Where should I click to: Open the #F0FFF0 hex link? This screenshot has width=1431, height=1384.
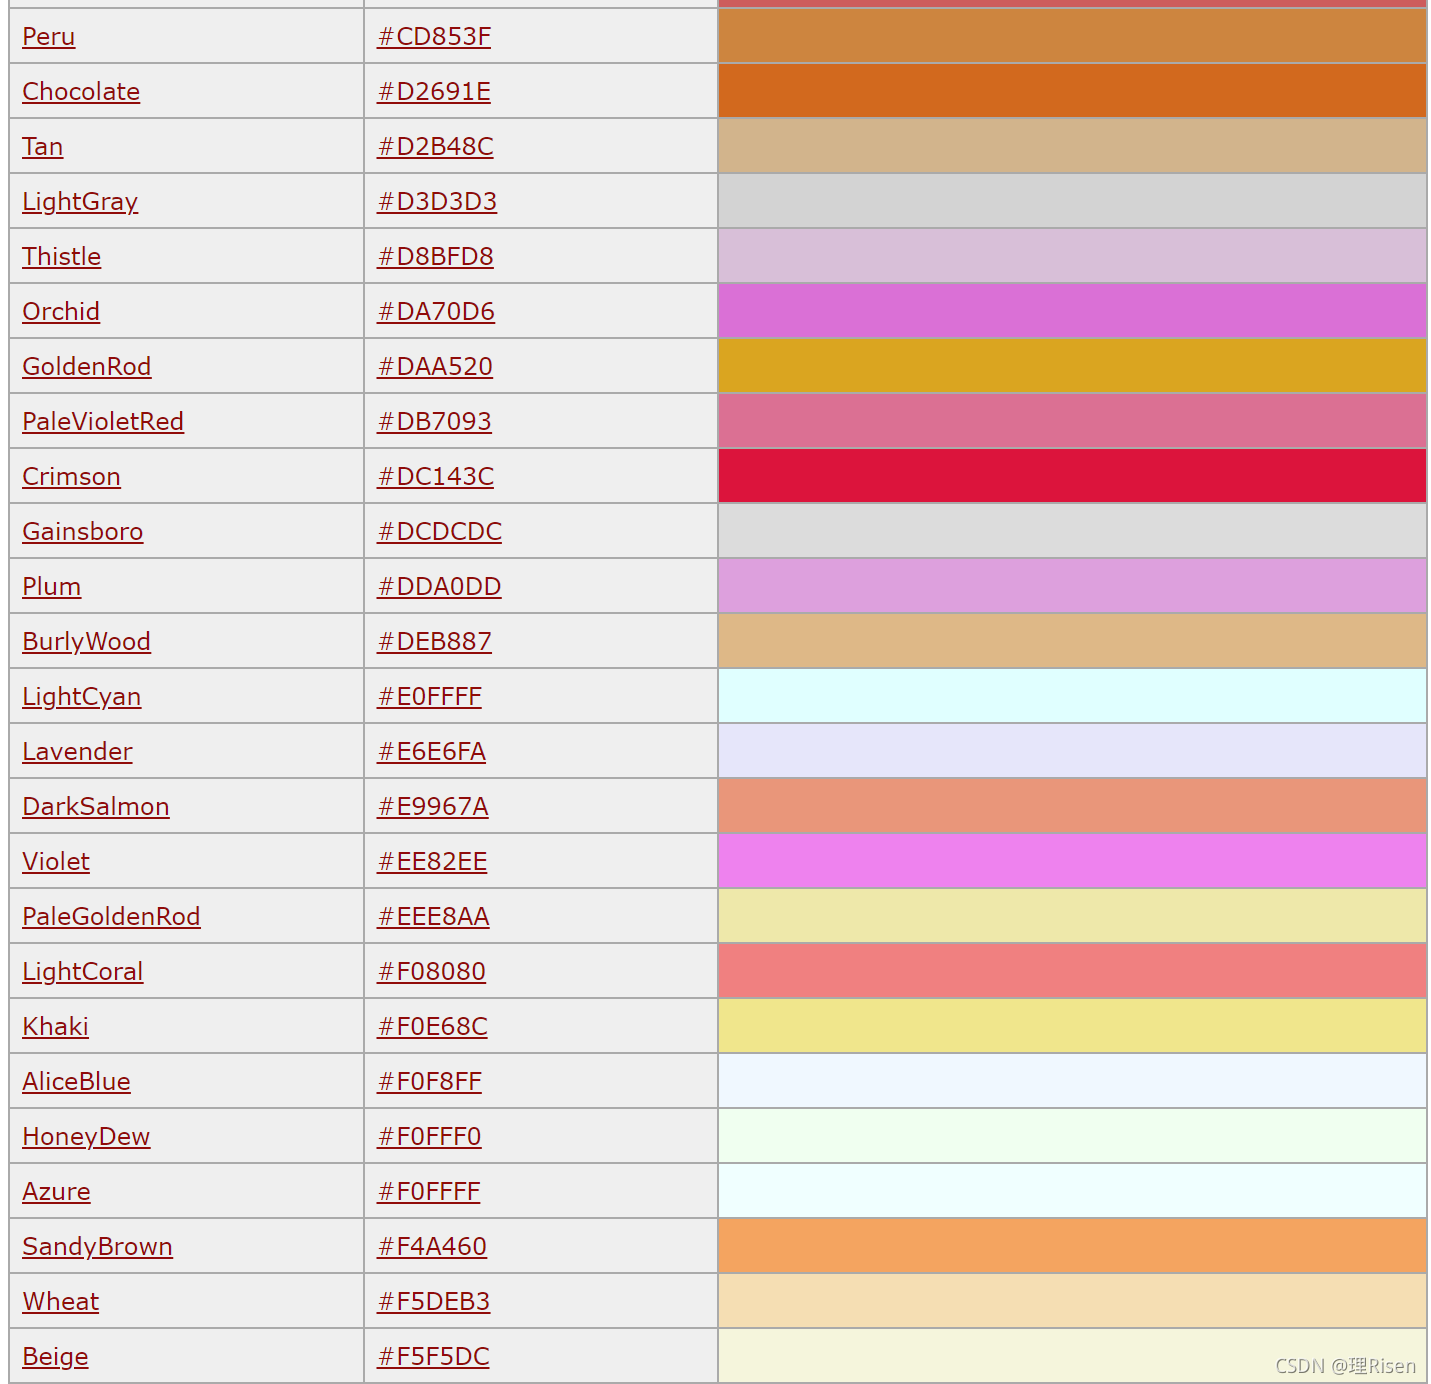pos(429,1137)
